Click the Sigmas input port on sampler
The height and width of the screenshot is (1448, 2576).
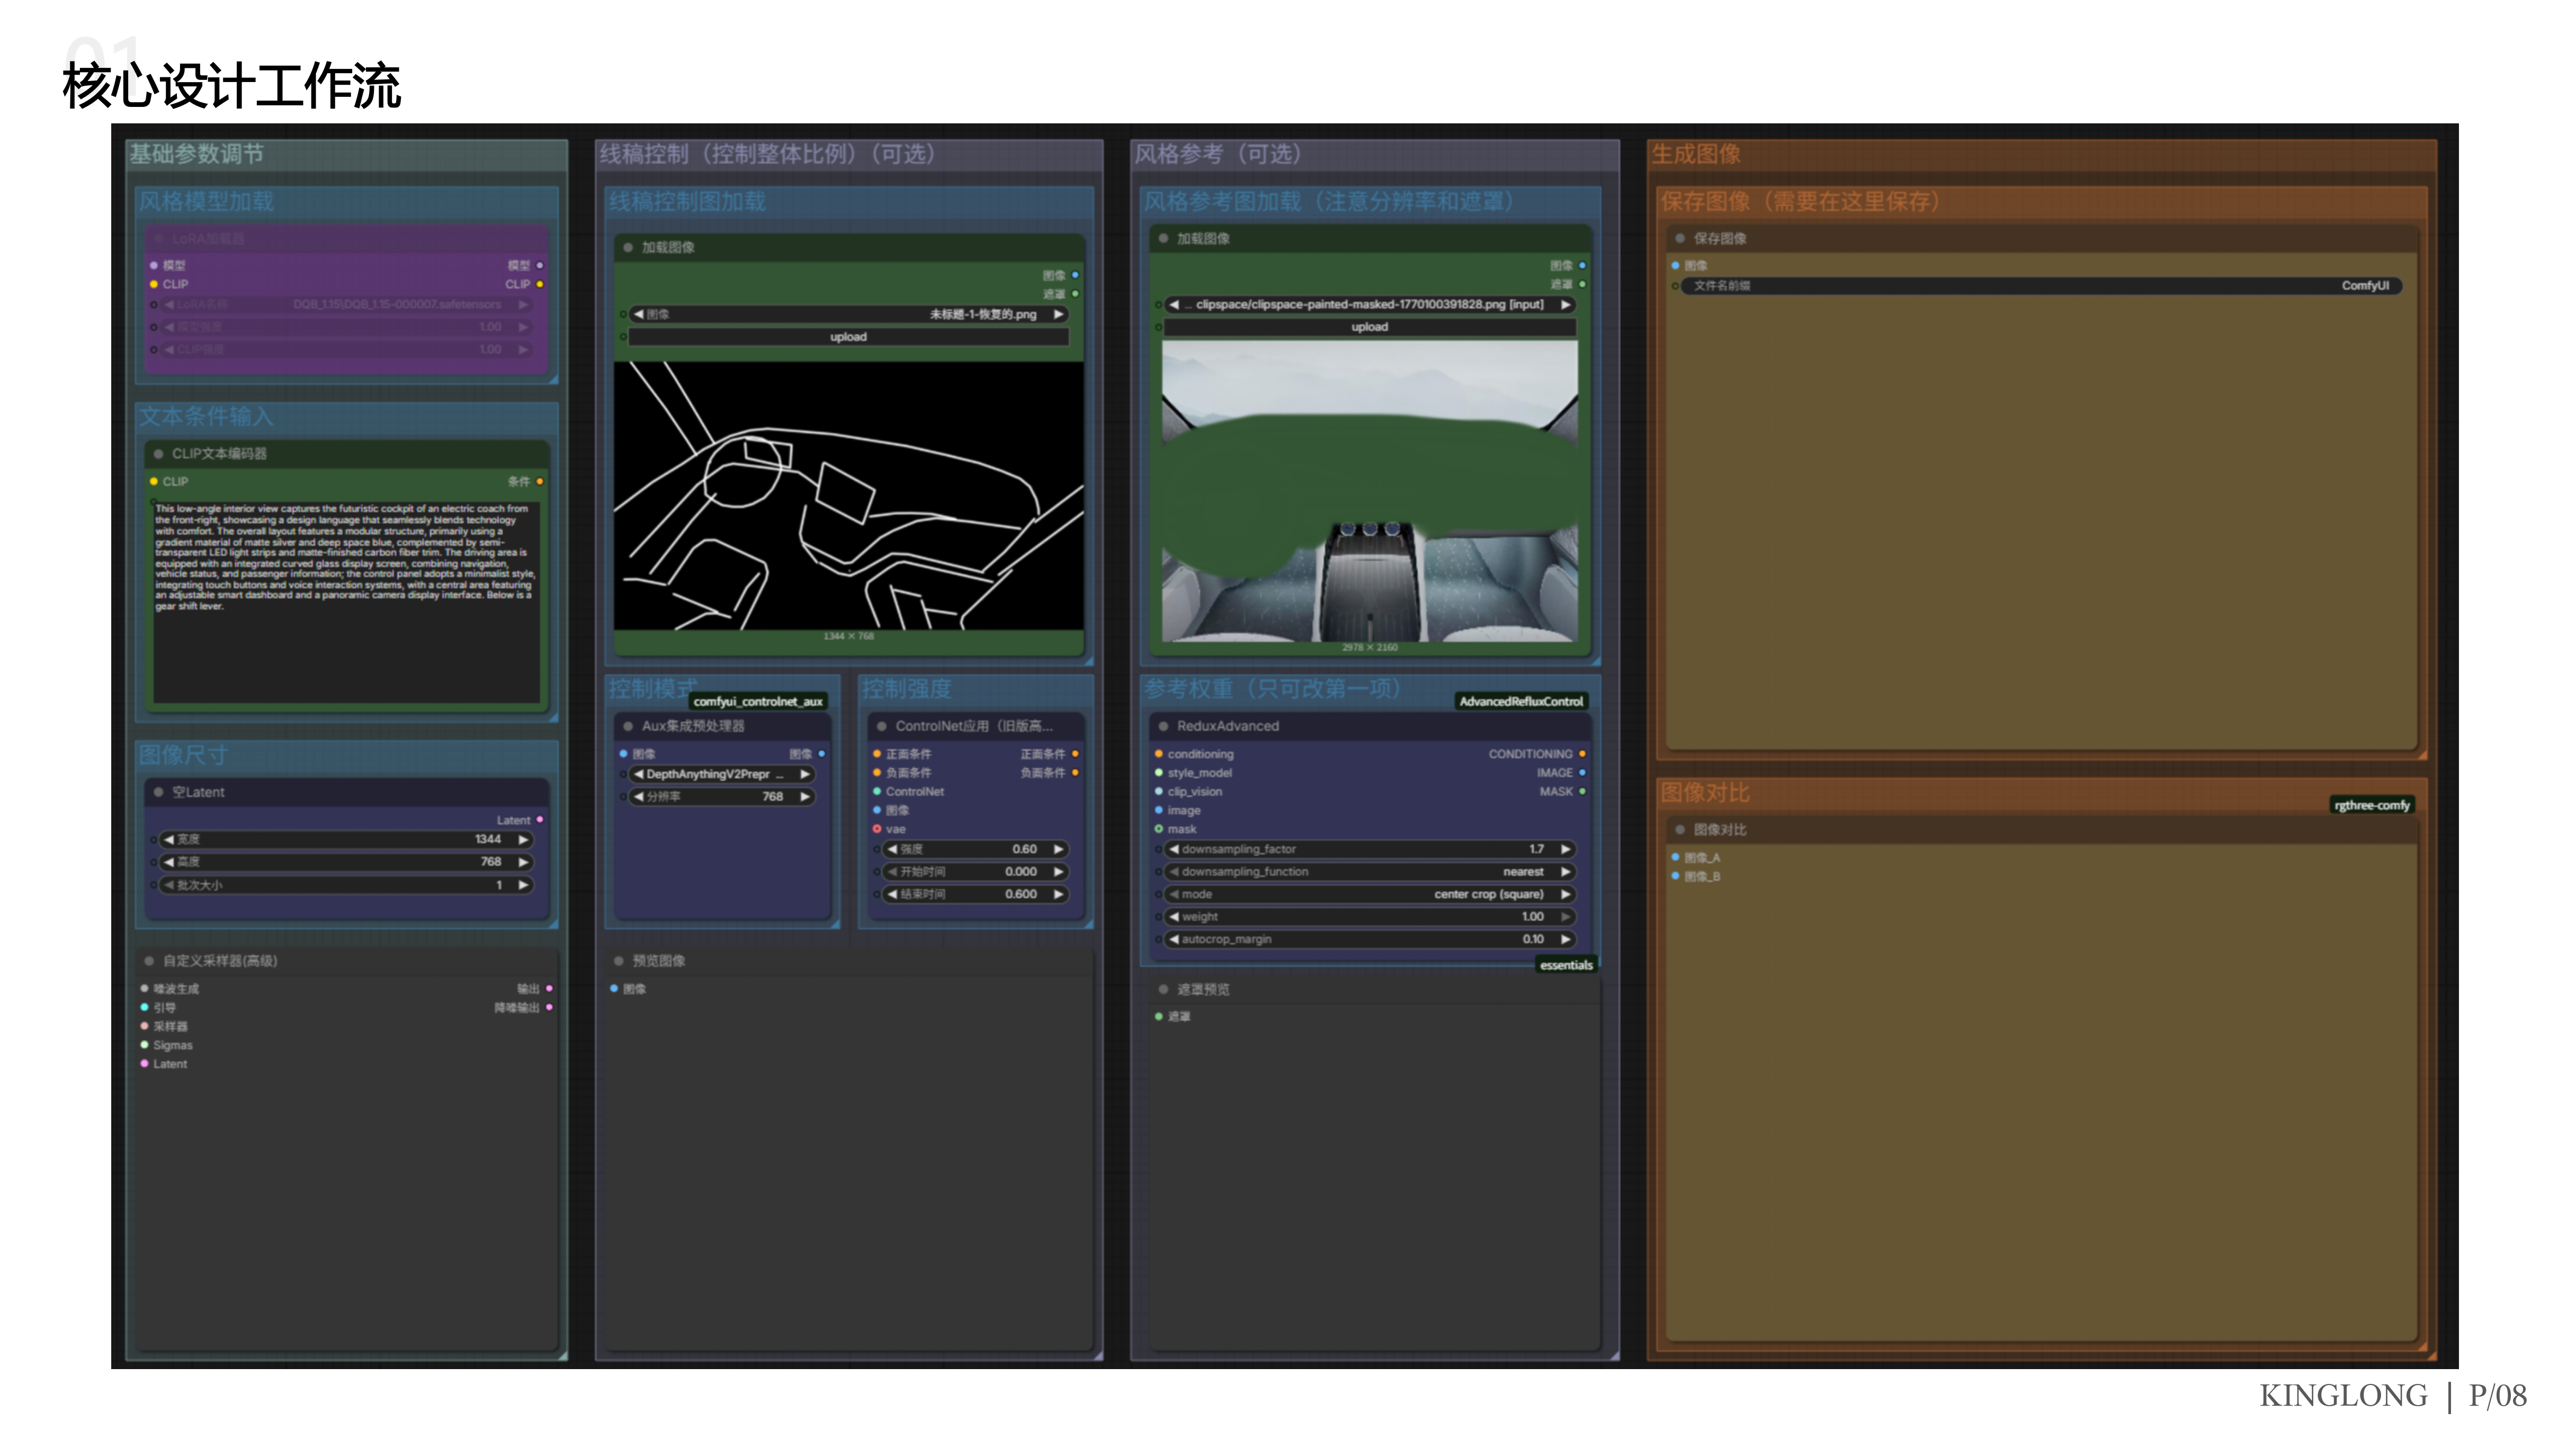click(144, 1045)
